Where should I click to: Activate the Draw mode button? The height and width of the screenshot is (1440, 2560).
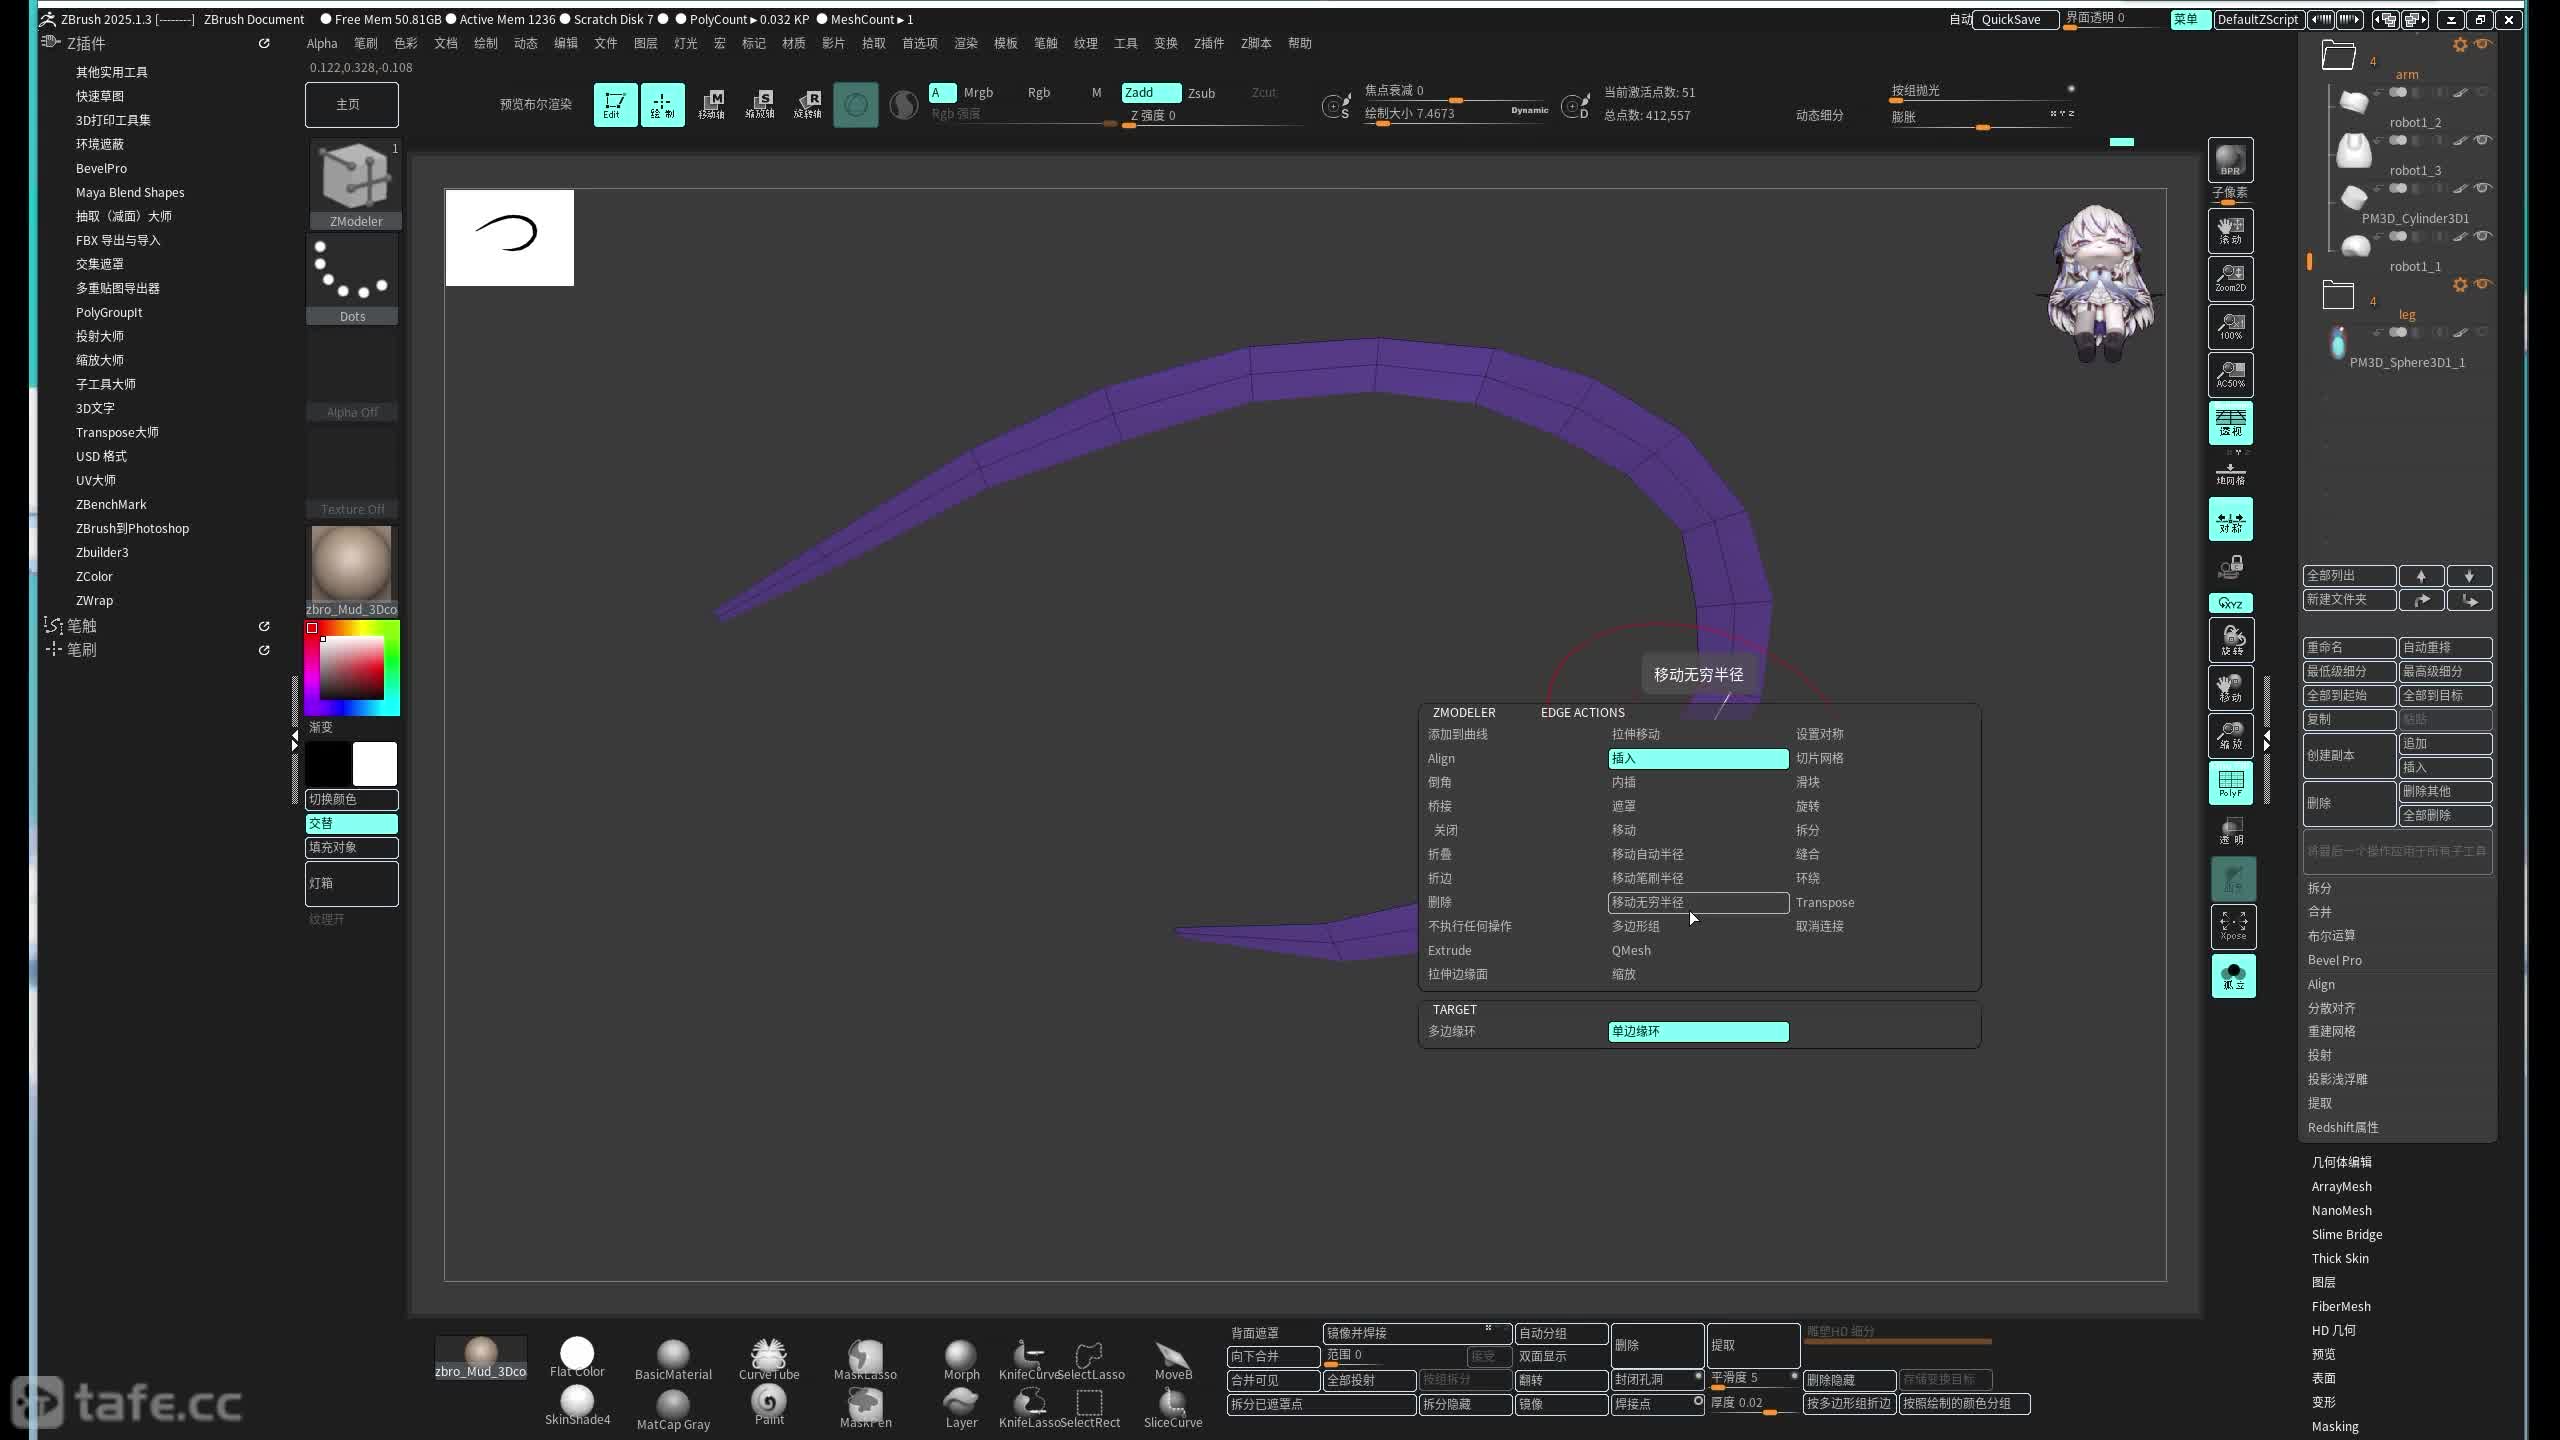(x=662, y=104)
